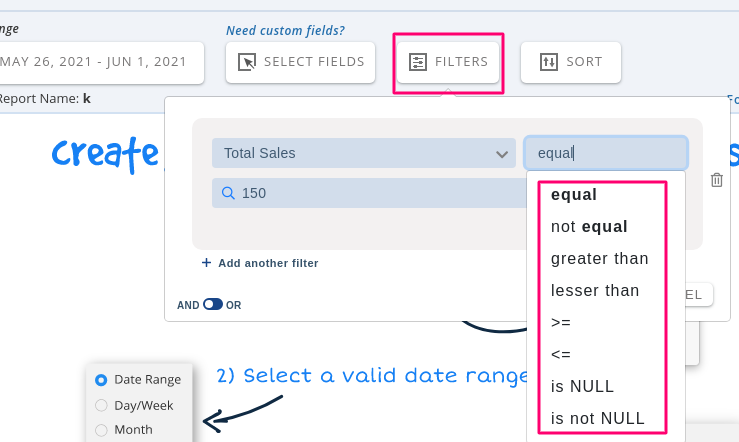This screenshot has height=442, width=739.
Task: Click the trash icon to delete filter
Action: click(716, 180)
